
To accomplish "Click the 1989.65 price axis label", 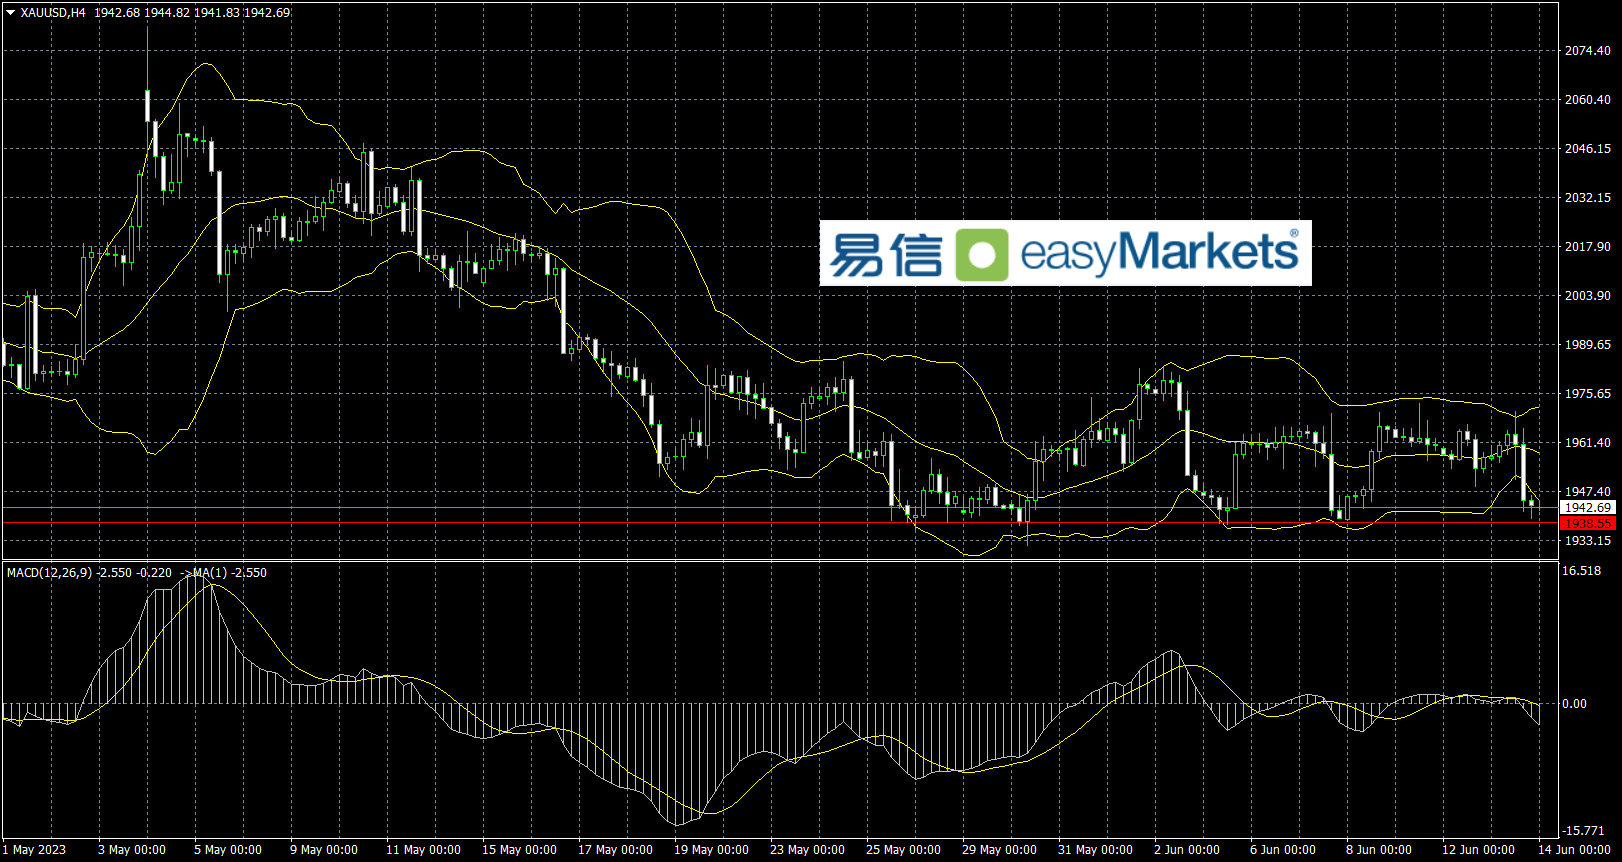I will (1588, 345).
